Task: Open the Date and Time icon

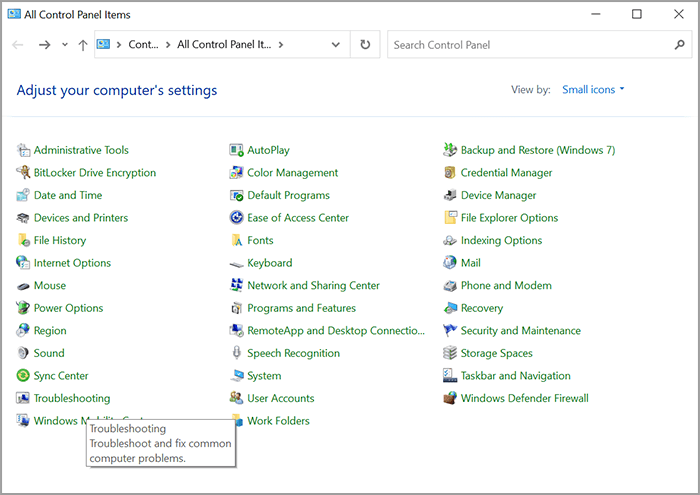Action: (x=23, y=195)
